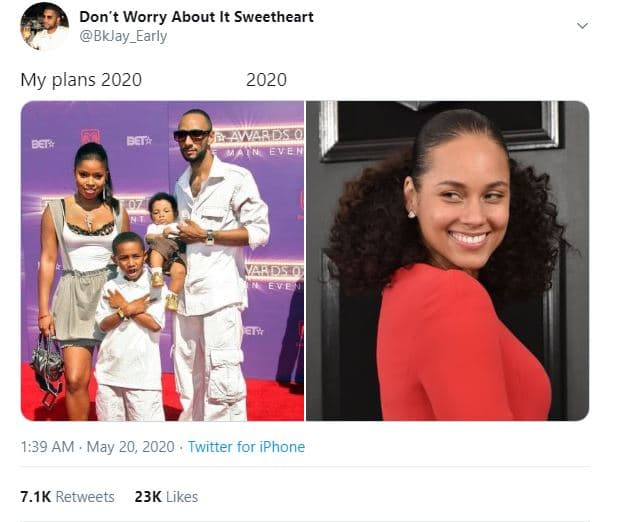
Task: View the left BET red carpet photo
Action: click(x=162, y=261)
